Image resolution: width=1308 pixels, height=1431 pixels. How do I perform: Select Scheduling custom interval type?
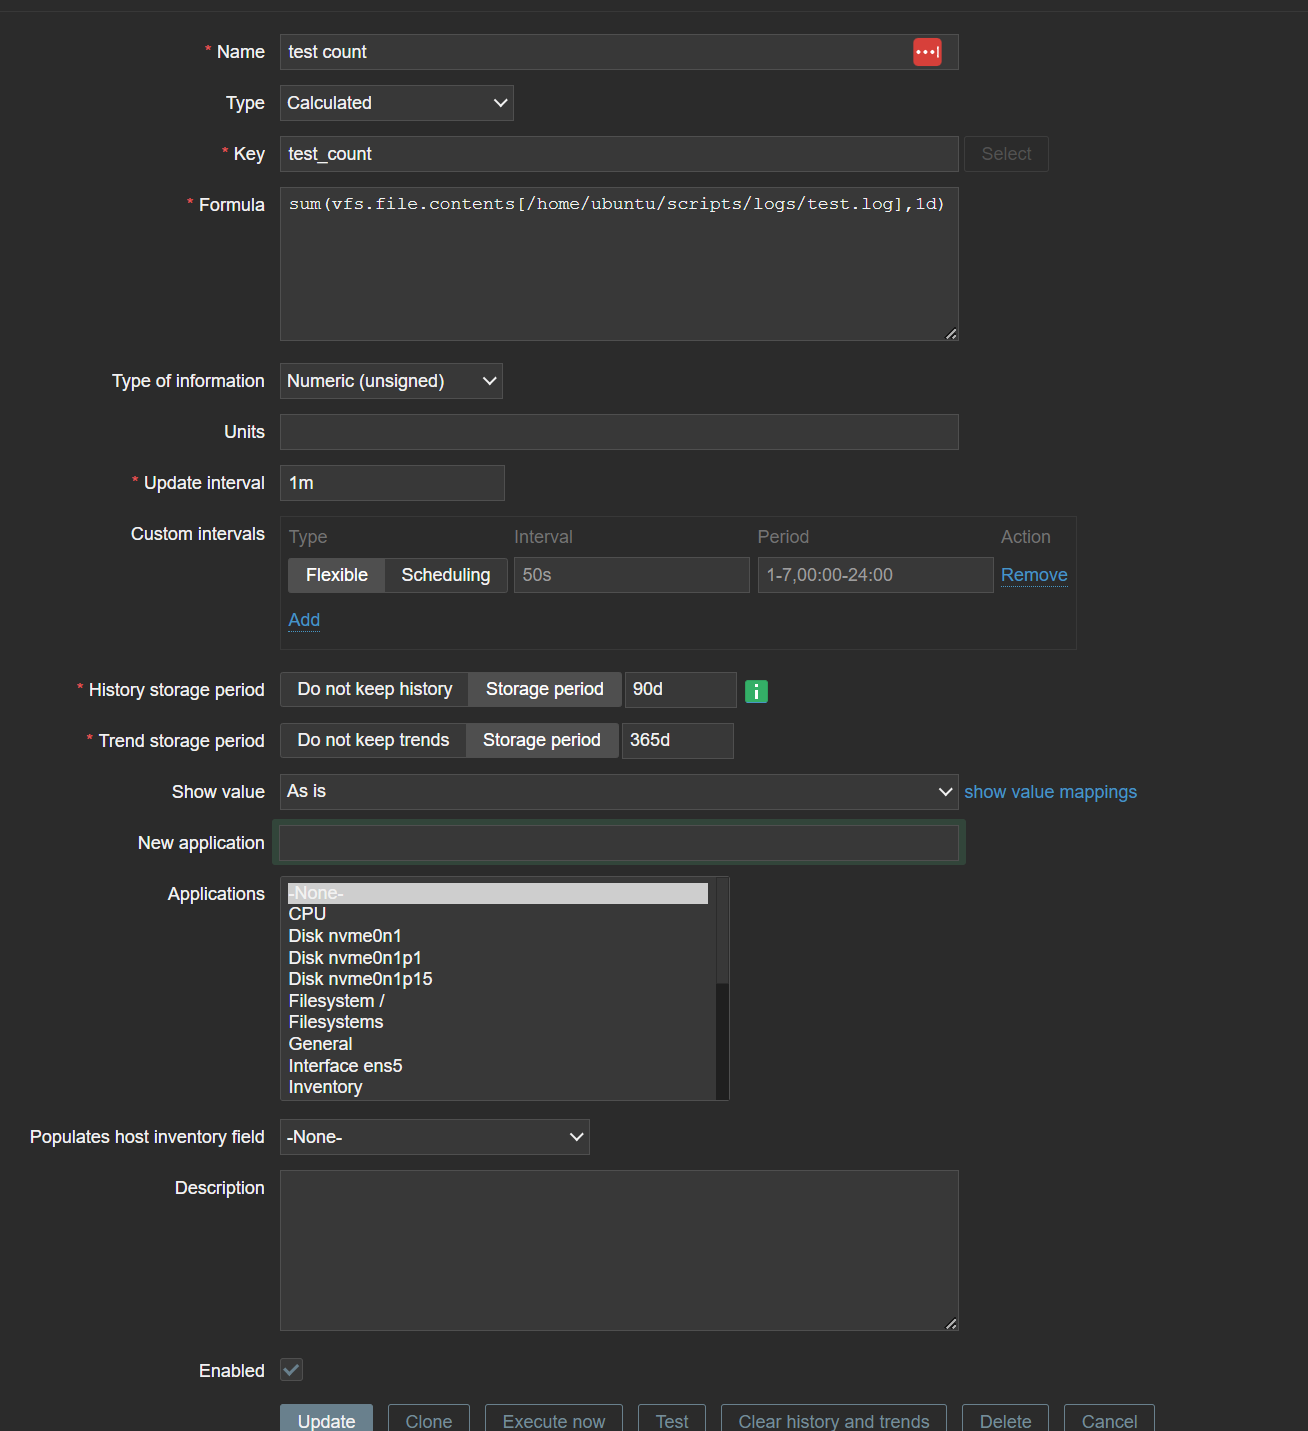pyautogui.click(x=446, y=575)
